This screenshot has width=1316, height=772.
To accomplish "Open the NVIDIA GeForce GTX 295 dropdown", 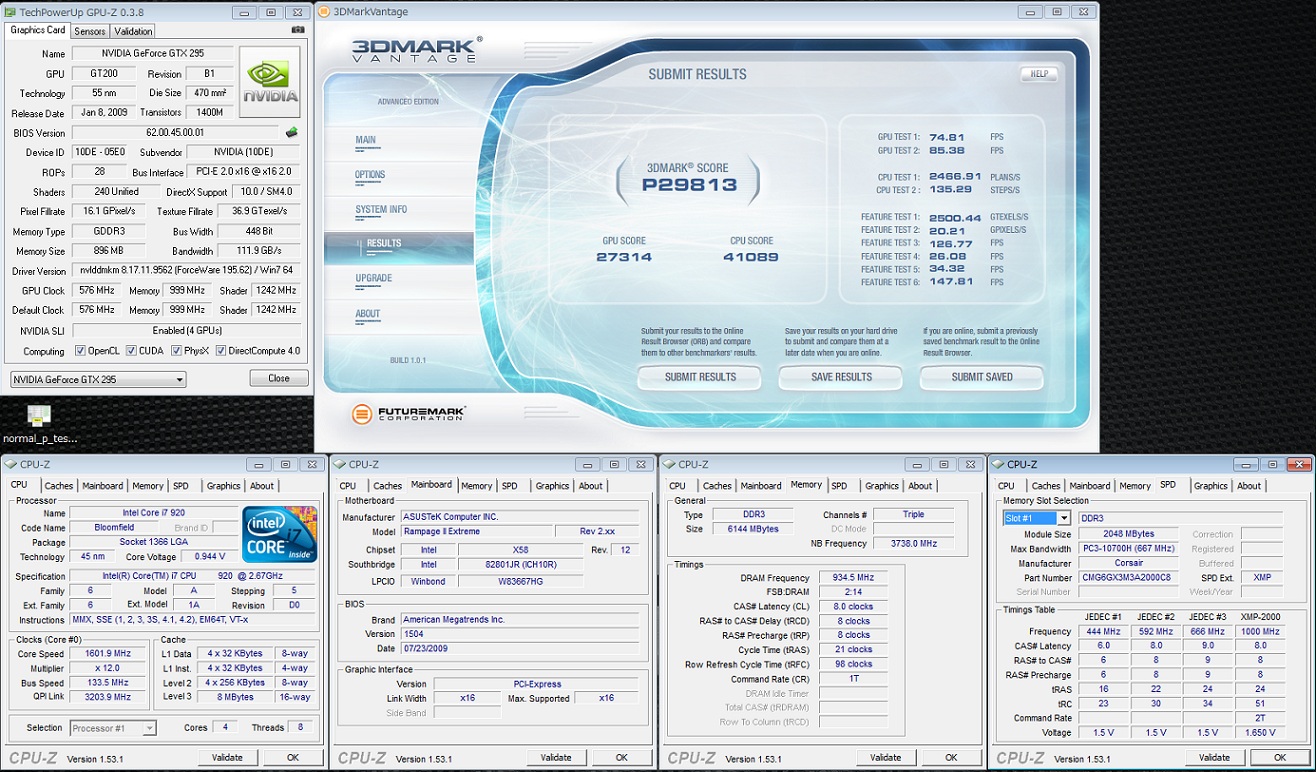I will 98,379.
